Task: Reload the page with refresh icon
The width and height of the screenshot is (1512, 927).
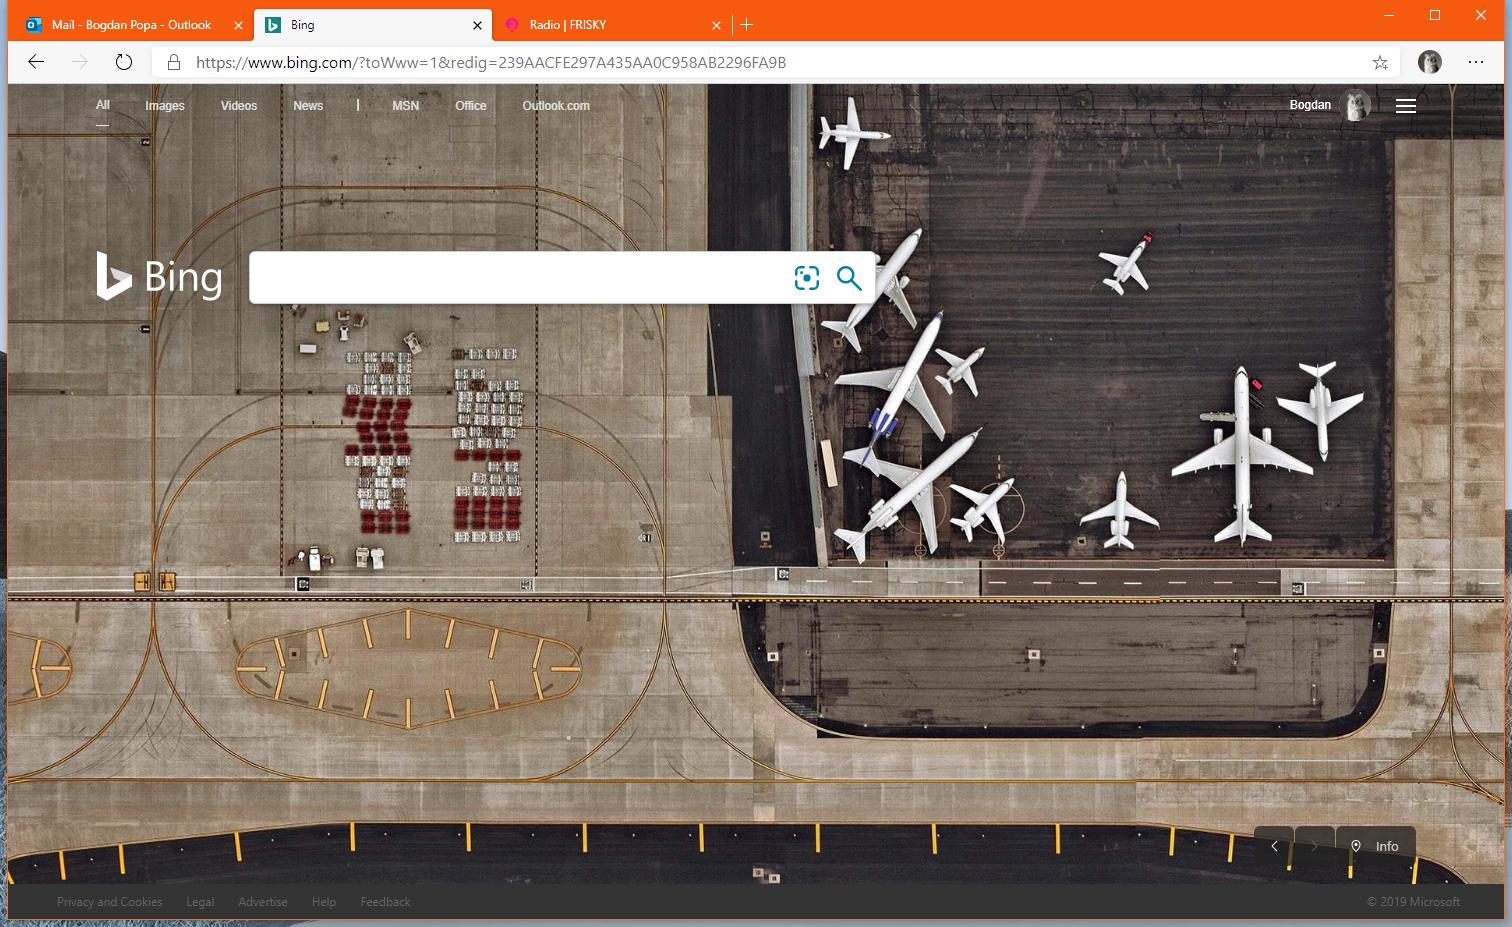Action: (x=124, y=62)
